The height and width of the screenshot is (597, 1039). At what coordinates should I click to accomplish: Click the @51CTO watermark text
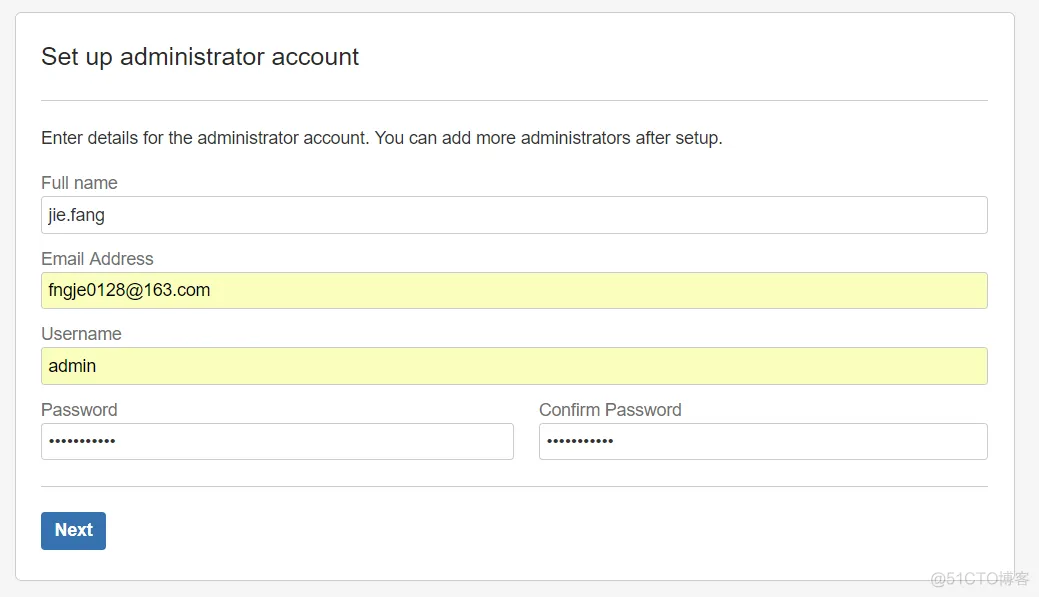pos(979,578)
